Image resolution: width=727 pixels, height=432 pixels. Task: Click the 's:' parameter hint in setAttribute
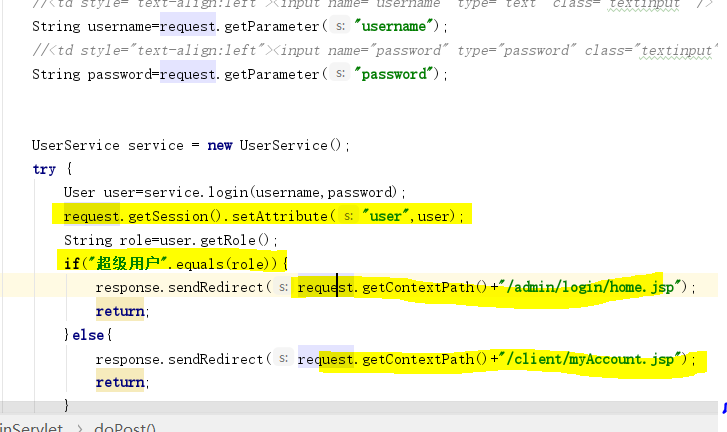click(349, 216)
